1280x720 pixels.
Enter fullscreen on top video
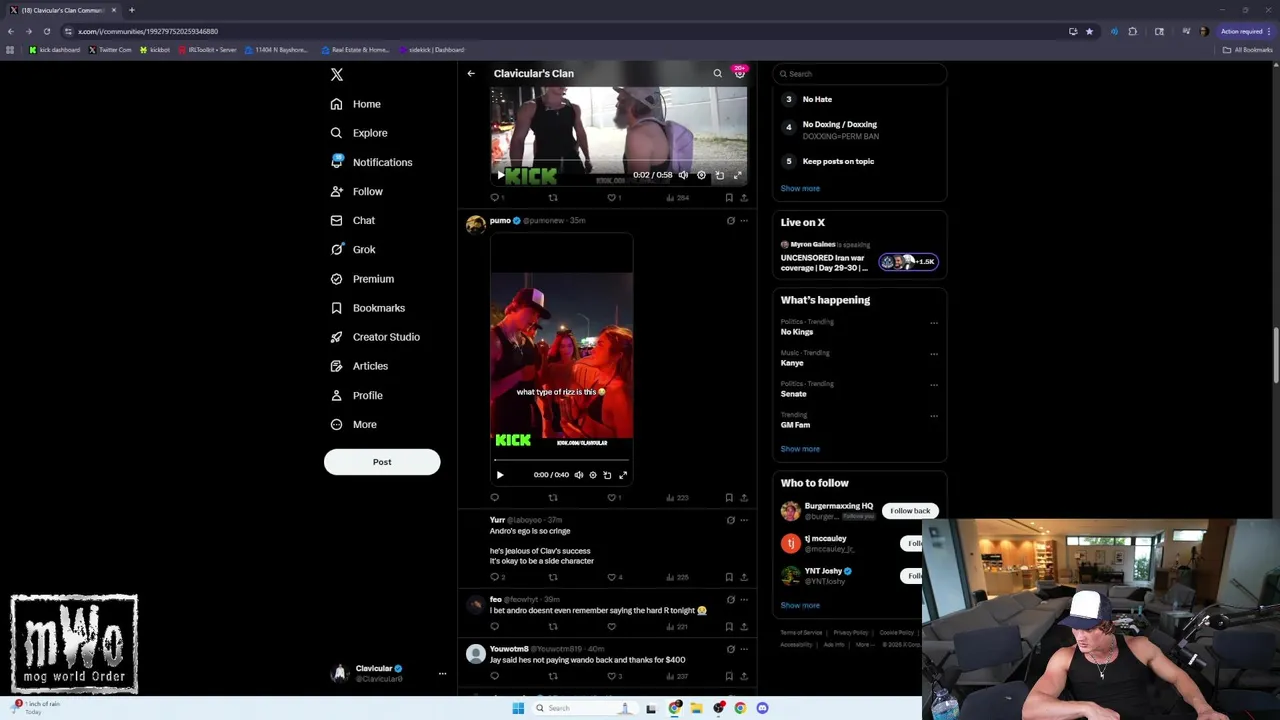(x=738, y=175)
